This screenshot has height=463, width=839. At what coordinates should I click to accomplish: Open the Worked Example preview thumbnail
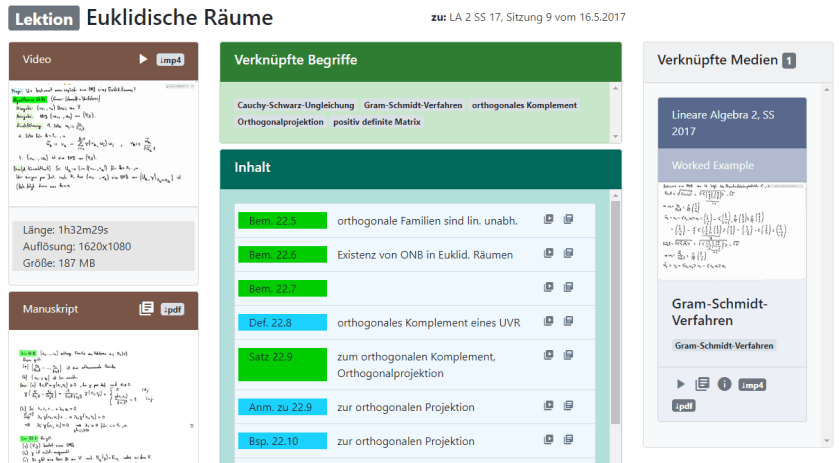731,231
